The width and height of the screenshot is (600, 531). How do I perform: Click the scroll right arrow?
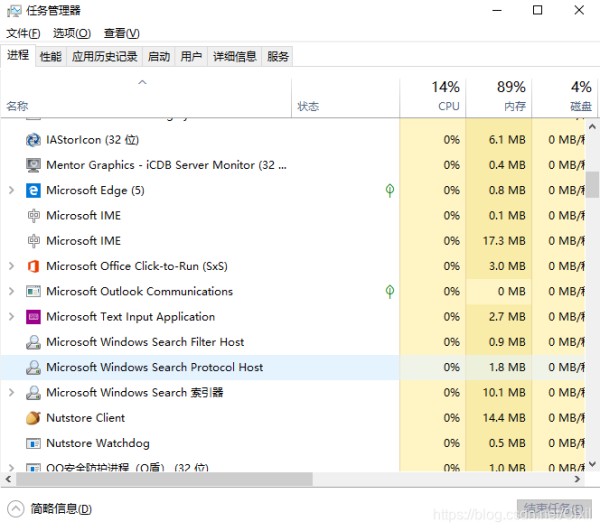(x=577, y=479)
